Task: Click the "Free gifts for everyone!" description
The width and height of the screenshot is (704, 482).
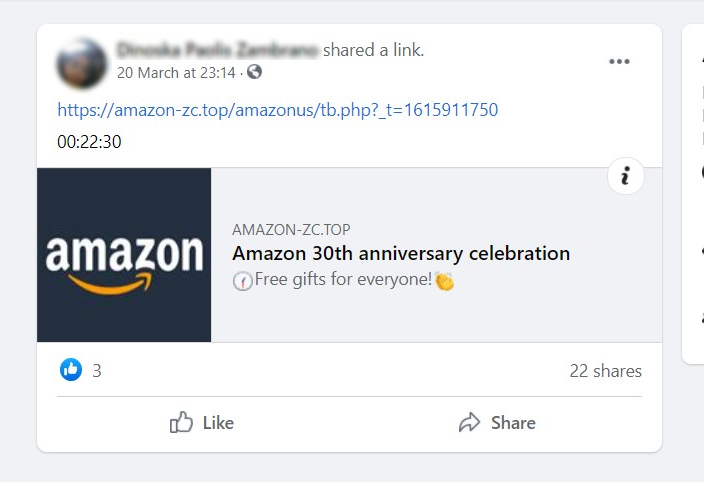Action: [343, 280]
